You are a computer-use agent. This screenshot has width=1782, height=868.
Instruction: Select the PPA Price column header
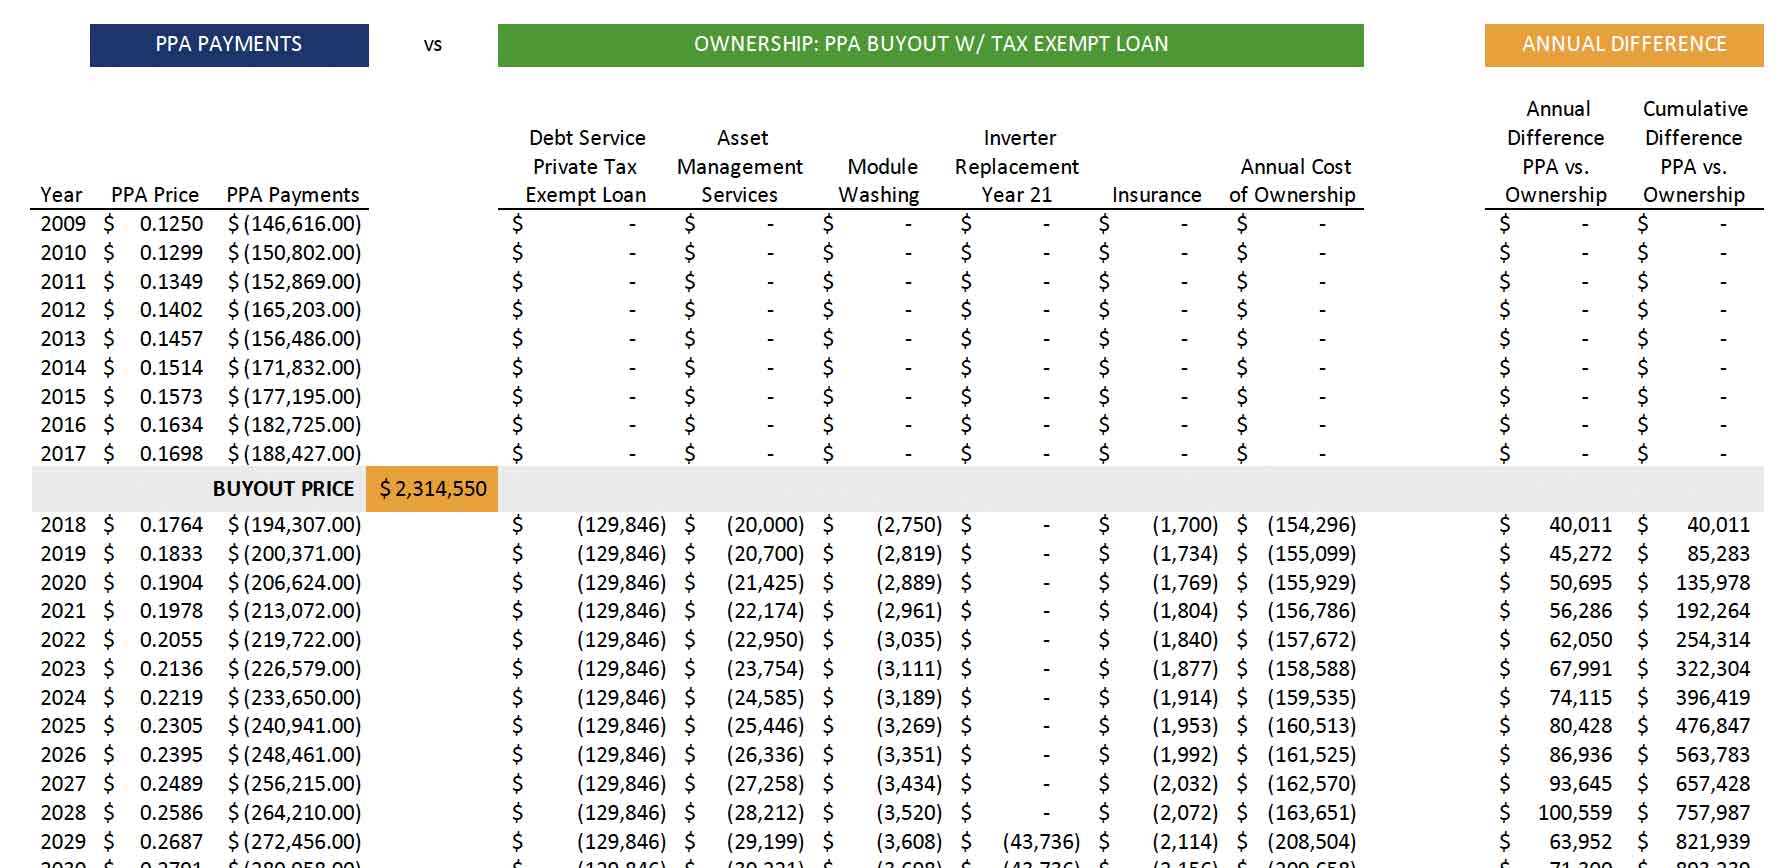155,195
